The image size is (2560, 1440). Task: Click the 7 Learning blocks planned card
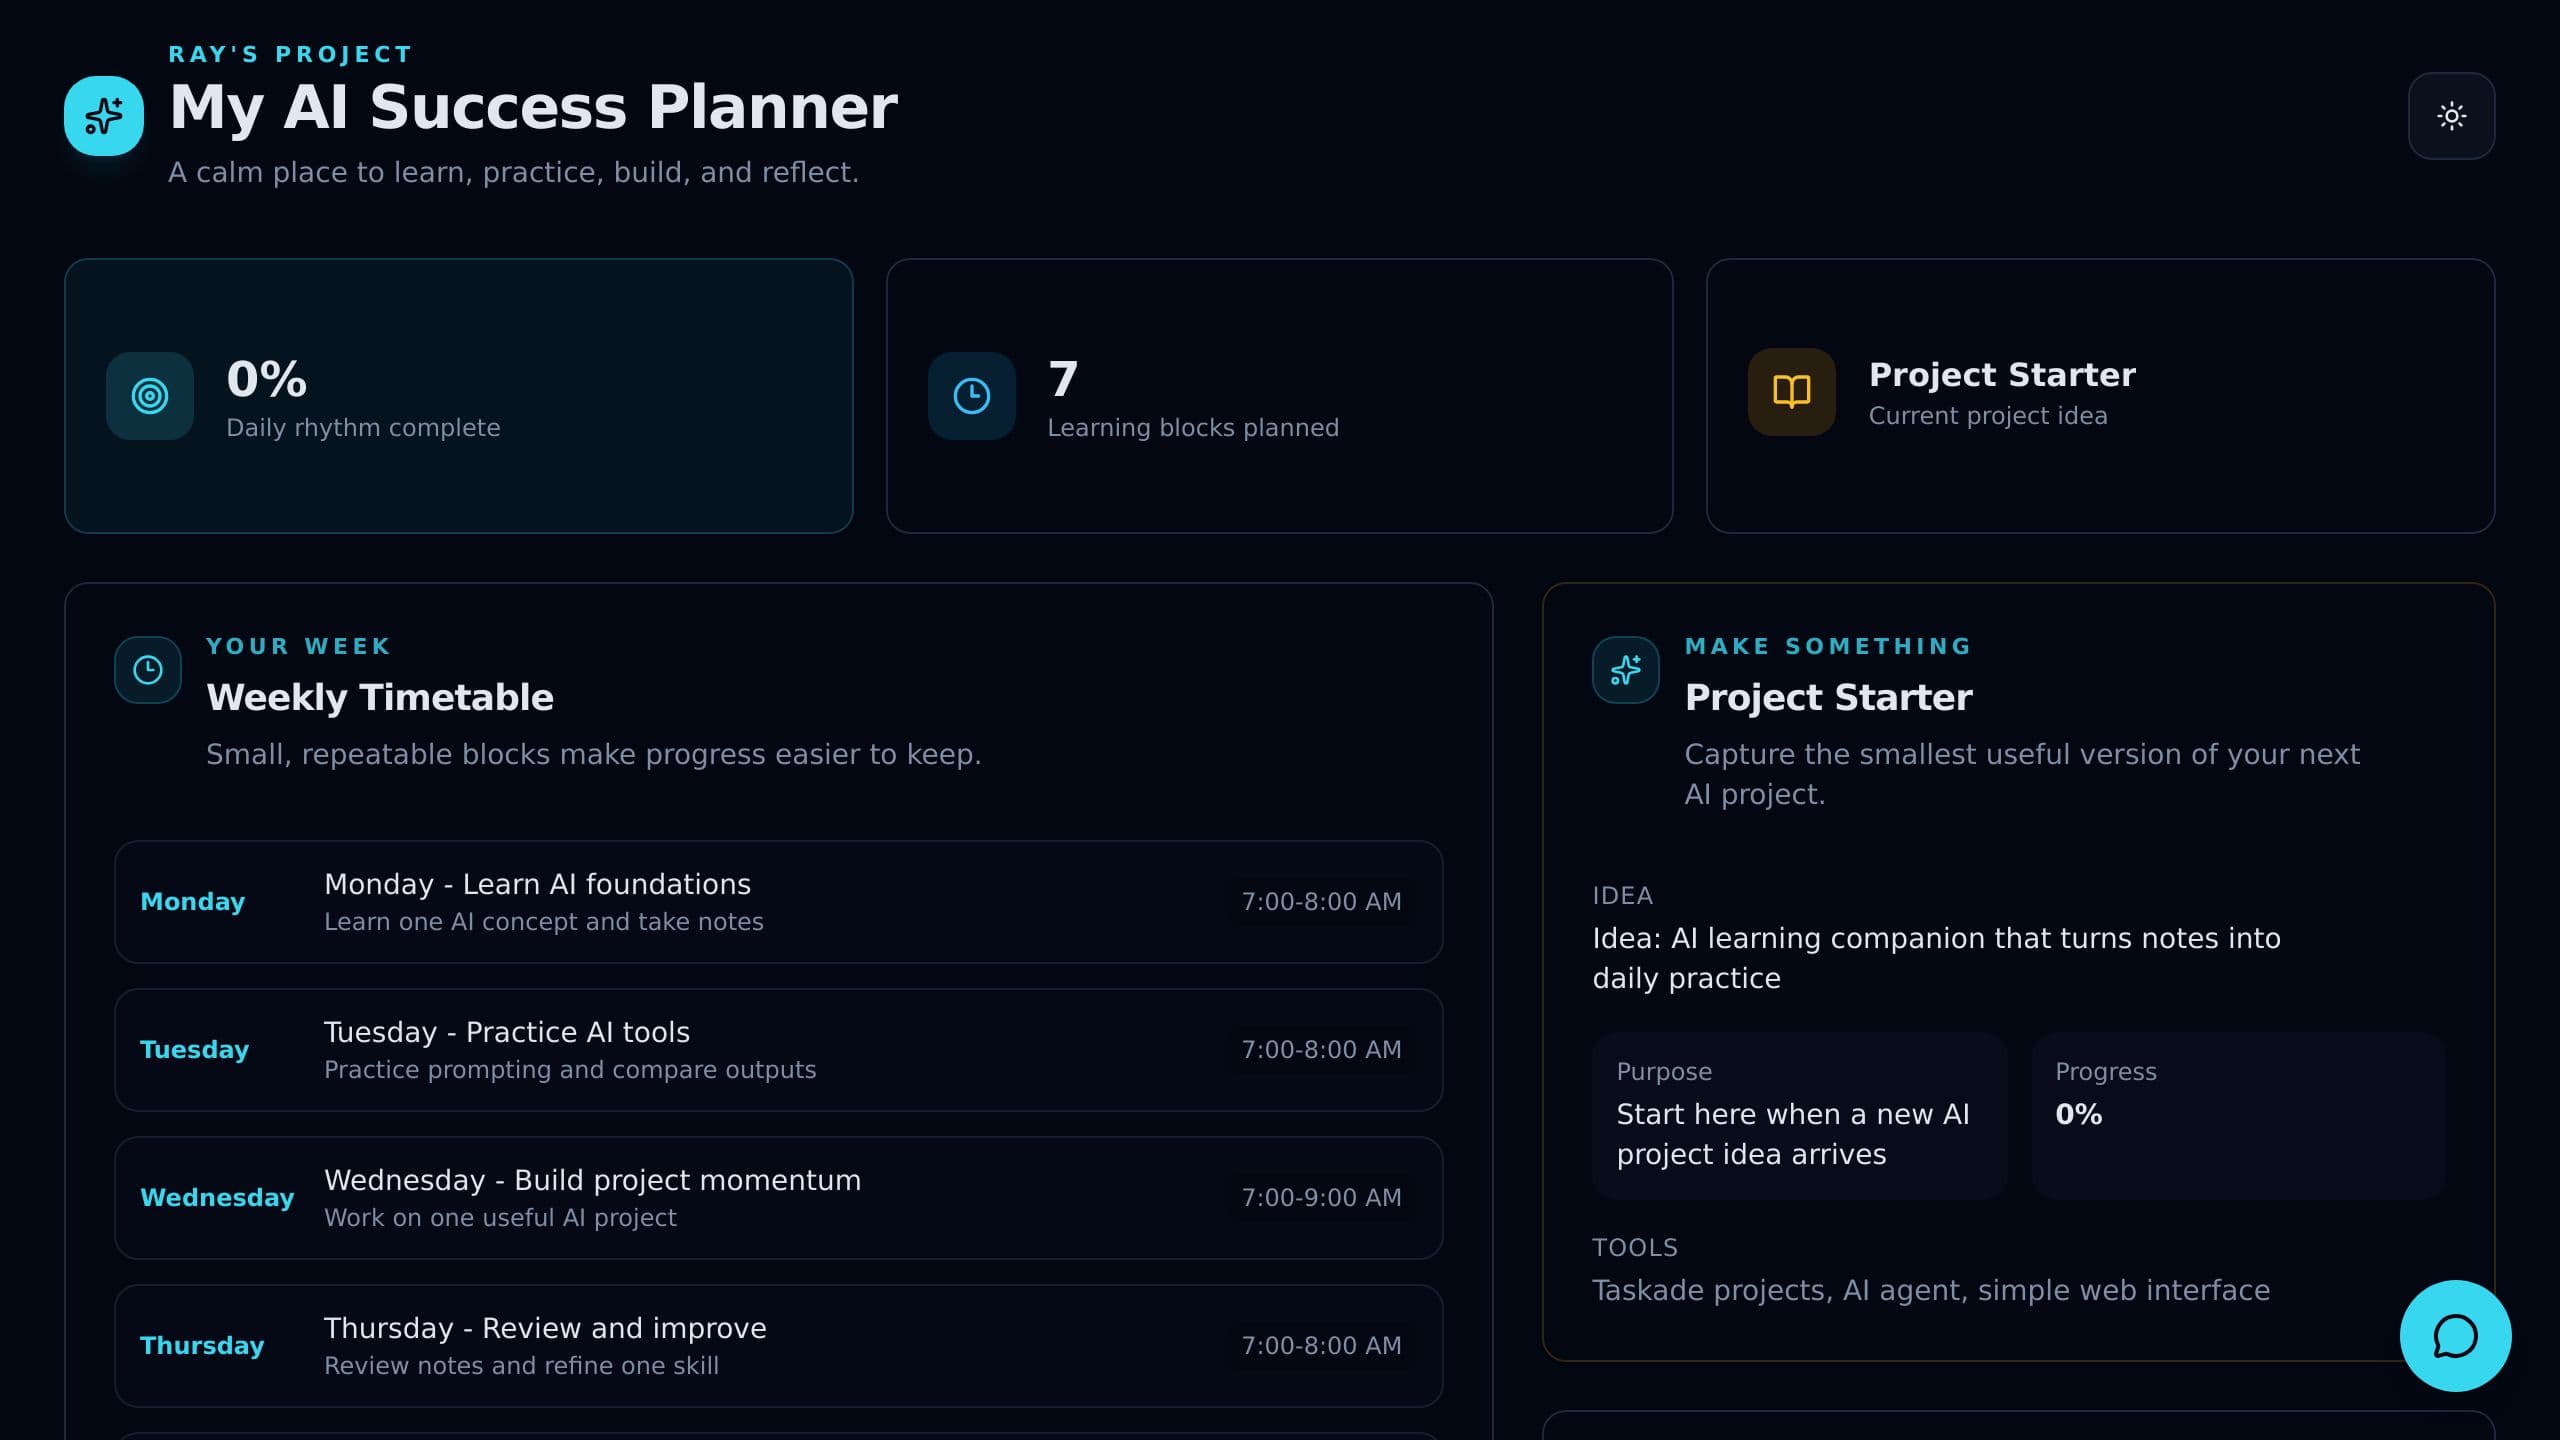tap(1279, 396)
